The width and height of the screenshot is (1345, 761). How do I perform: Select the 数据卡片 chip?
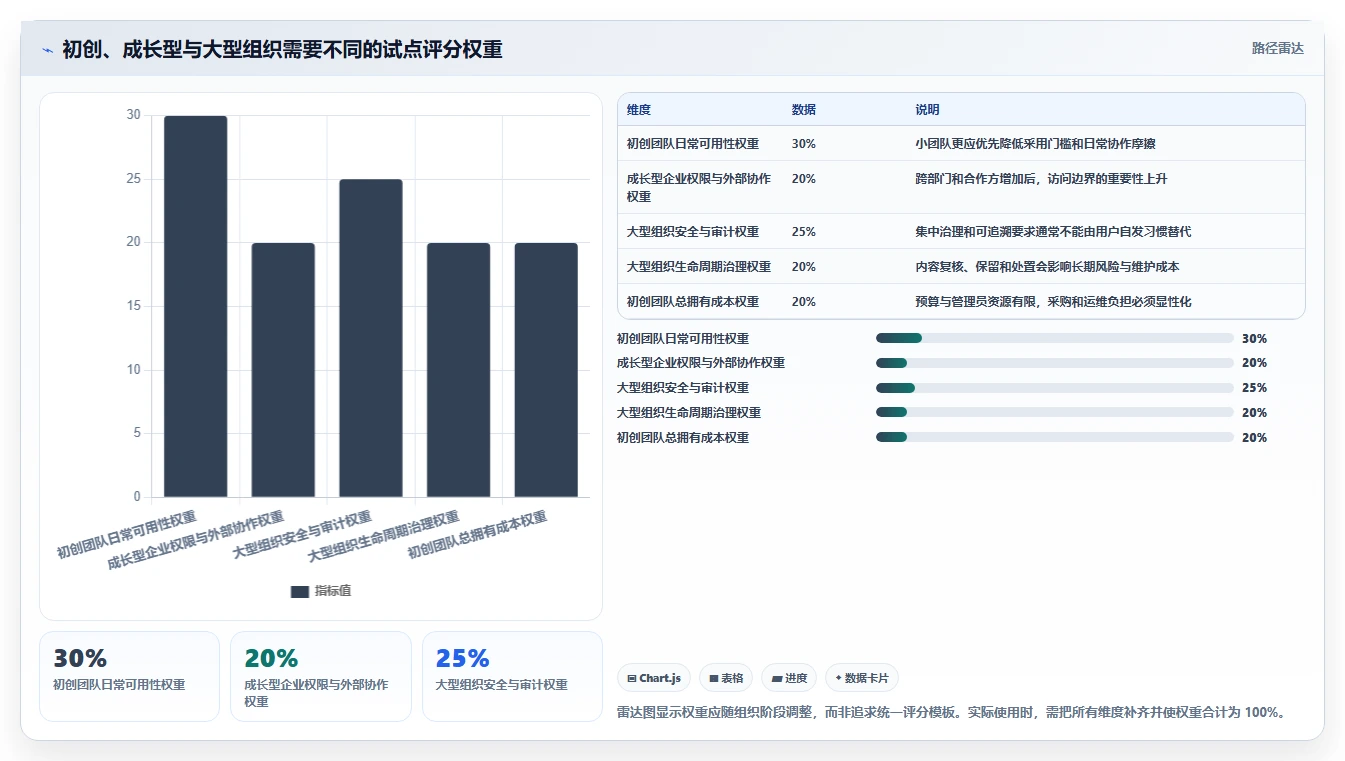tap(862, 678)
